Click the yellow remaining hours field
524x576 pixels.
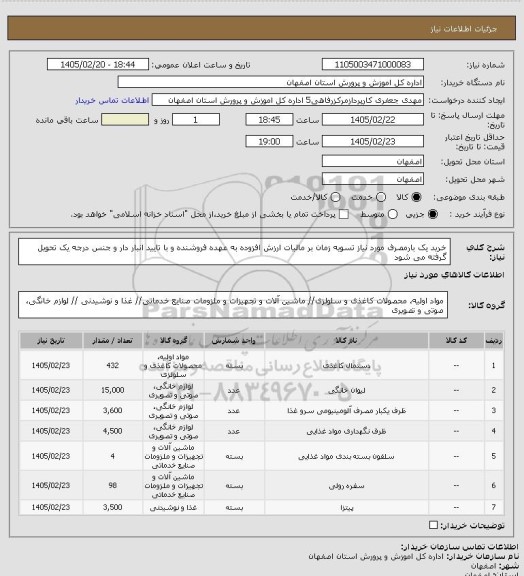click(x=125, y=120)
